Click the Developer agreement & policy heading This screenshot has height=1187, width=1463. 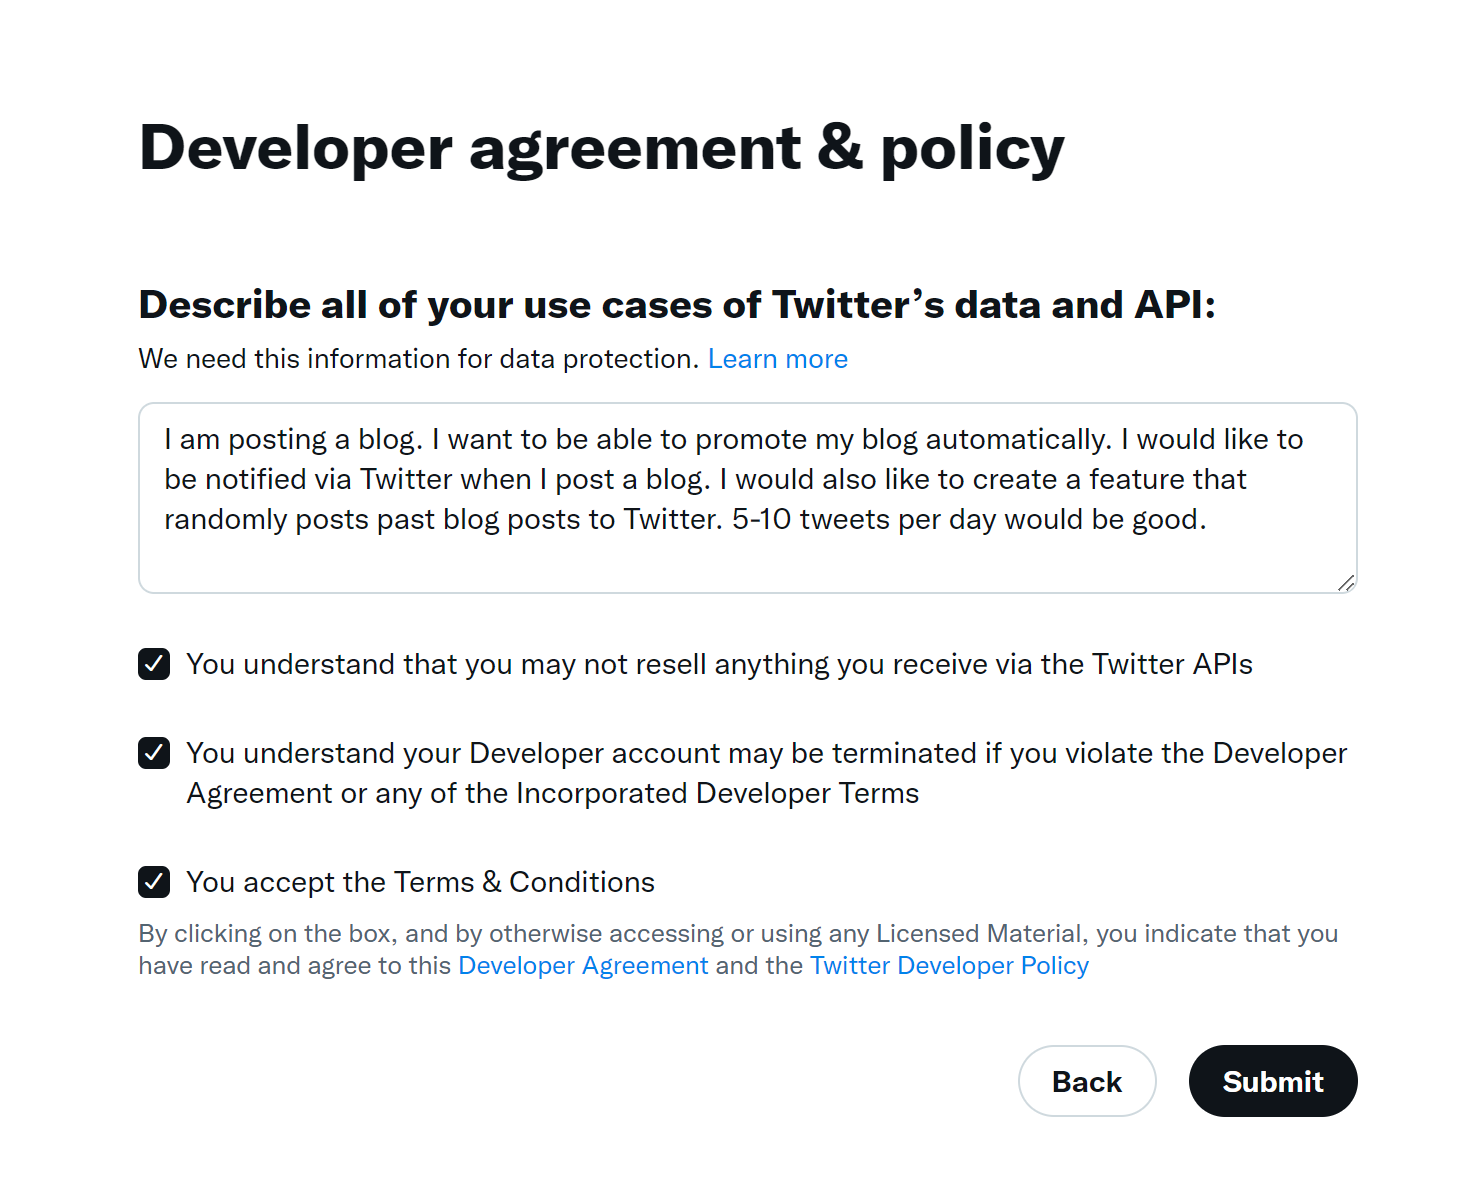tap(601, 147)
